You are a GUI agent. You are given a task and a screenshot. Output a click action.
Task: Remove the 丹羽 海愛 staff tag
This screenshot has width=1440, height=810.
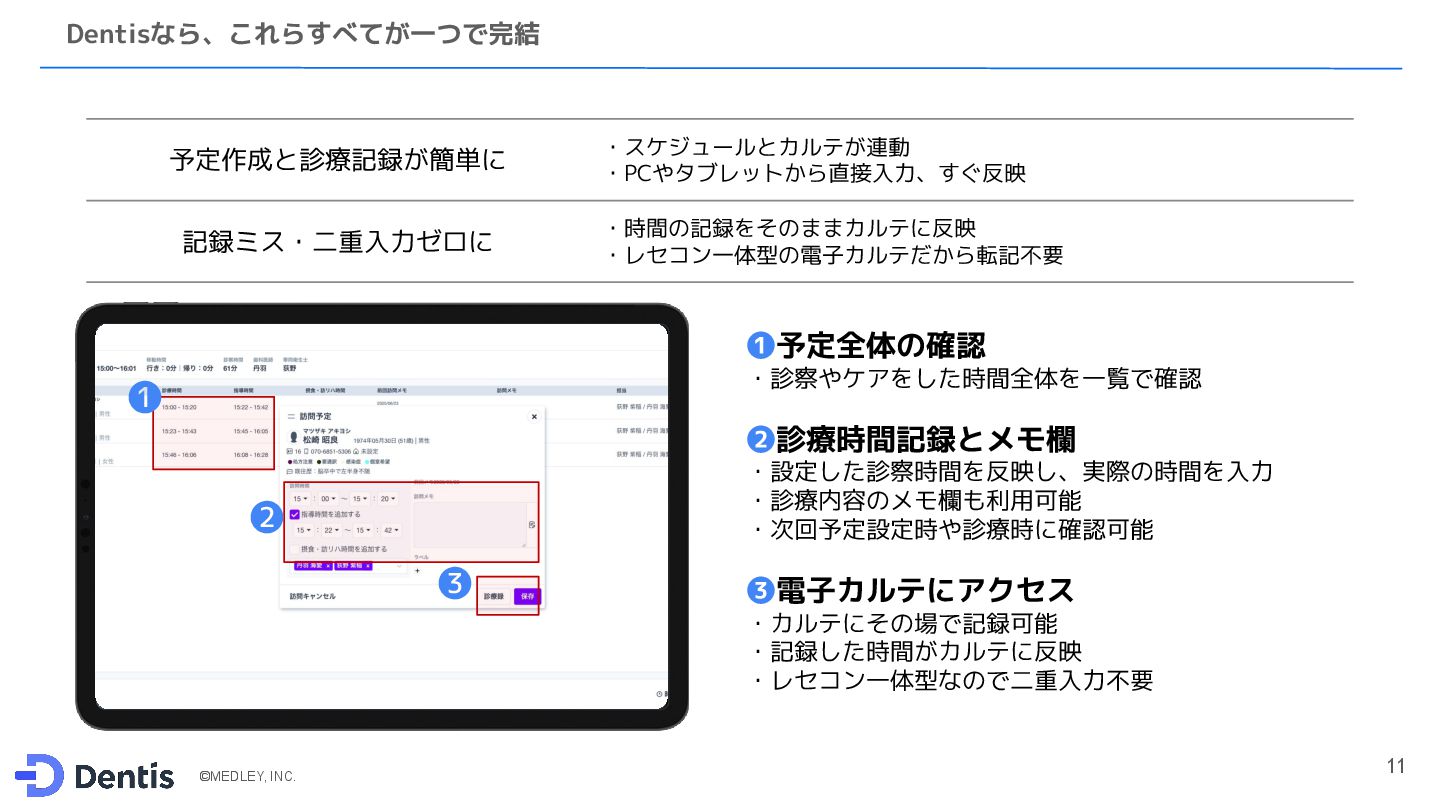pyautogui.click(x=328, y=566)
